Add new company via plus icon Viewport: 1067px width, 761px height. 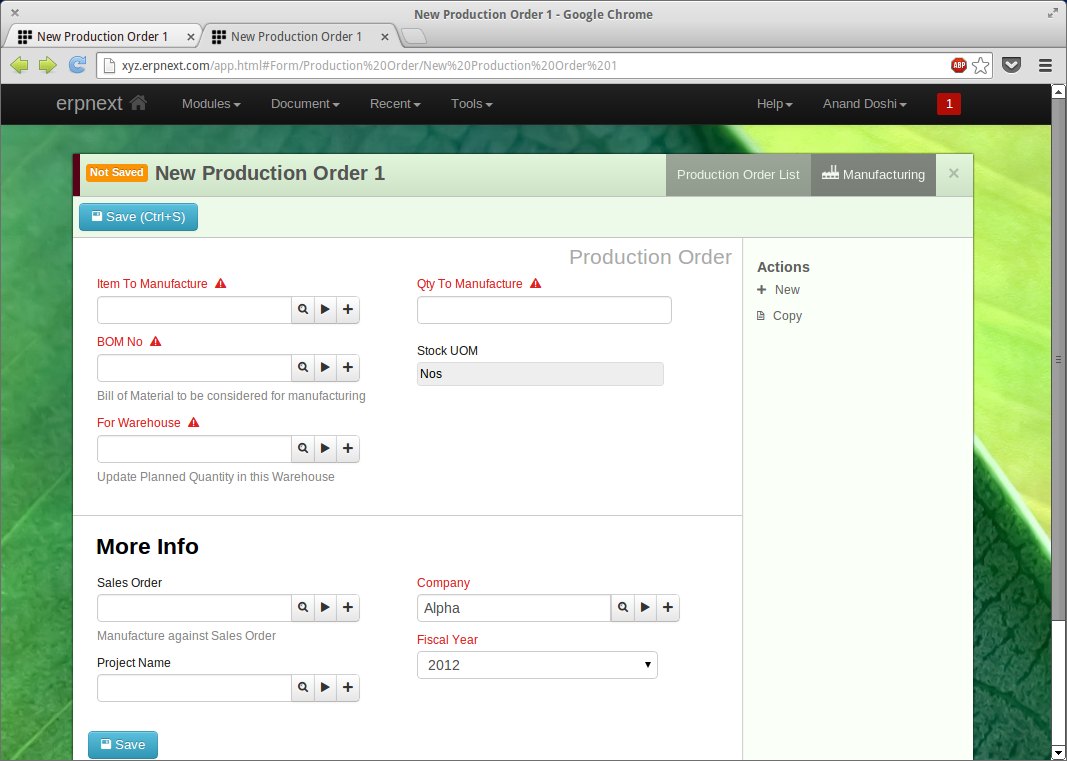click(668, 608)
